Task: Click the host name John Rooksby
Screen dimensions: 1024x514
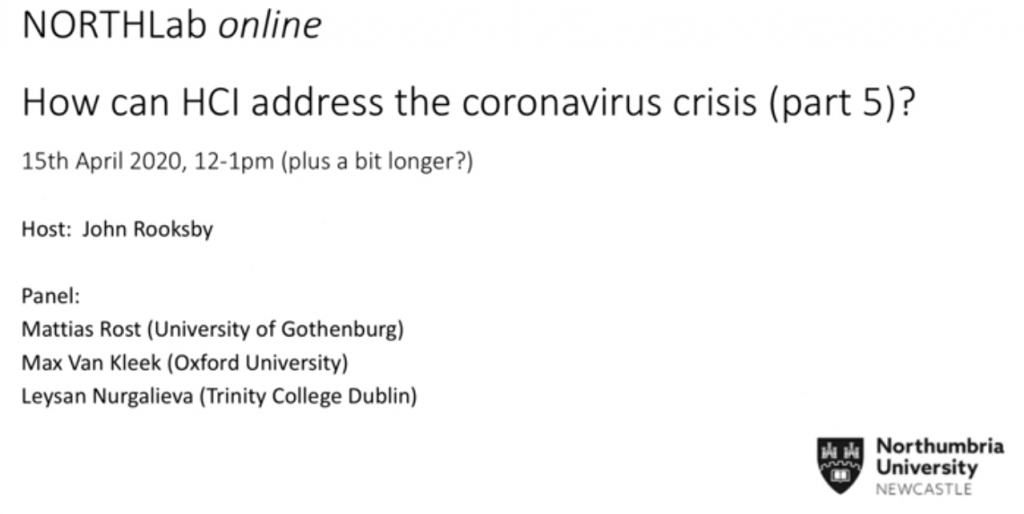Action: 148,230
